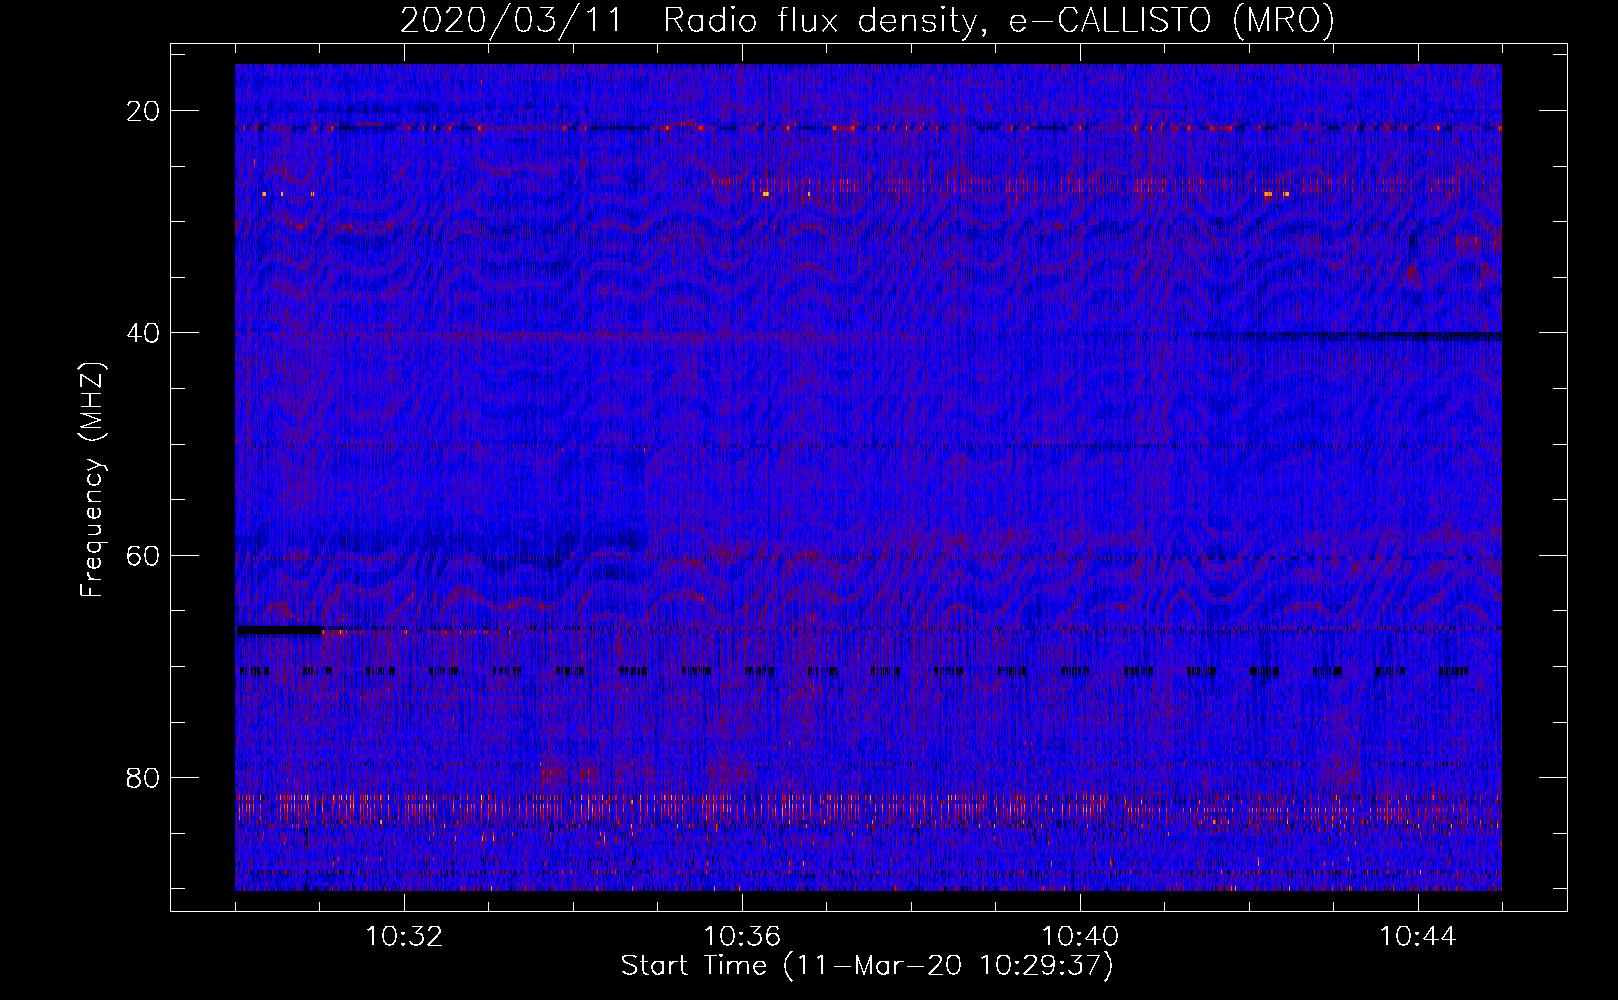Screen dimensions: 1618x1000
Task: Click the dark horizontal line at 40 MHz after 10:41
Action: pyautogui.click(x=1350, y=336)
